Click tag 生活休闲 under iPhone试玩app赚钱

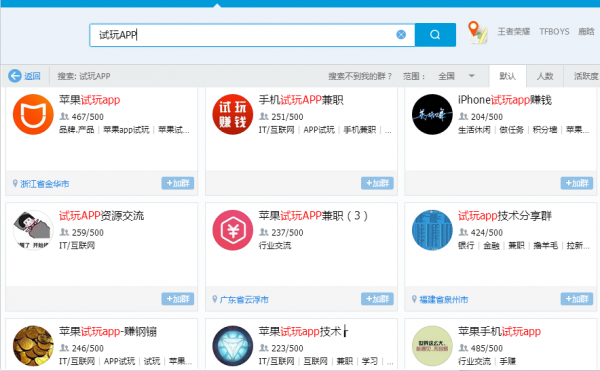pos(474,130)
